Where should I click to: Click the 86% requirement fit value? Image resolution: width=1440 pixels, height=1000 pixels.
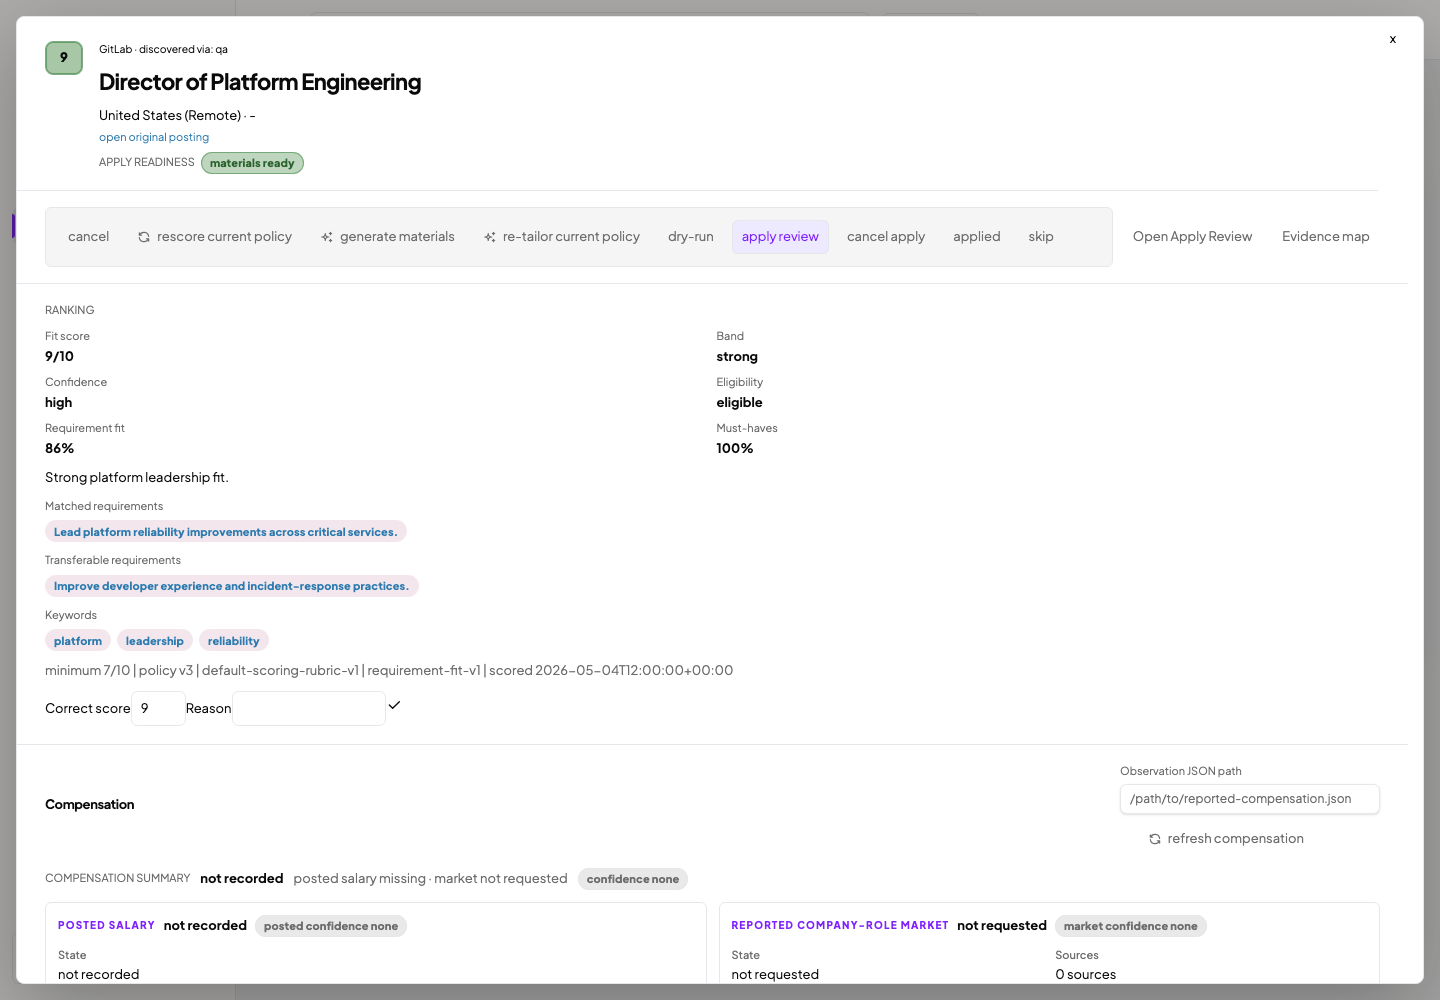coord(59,448)
